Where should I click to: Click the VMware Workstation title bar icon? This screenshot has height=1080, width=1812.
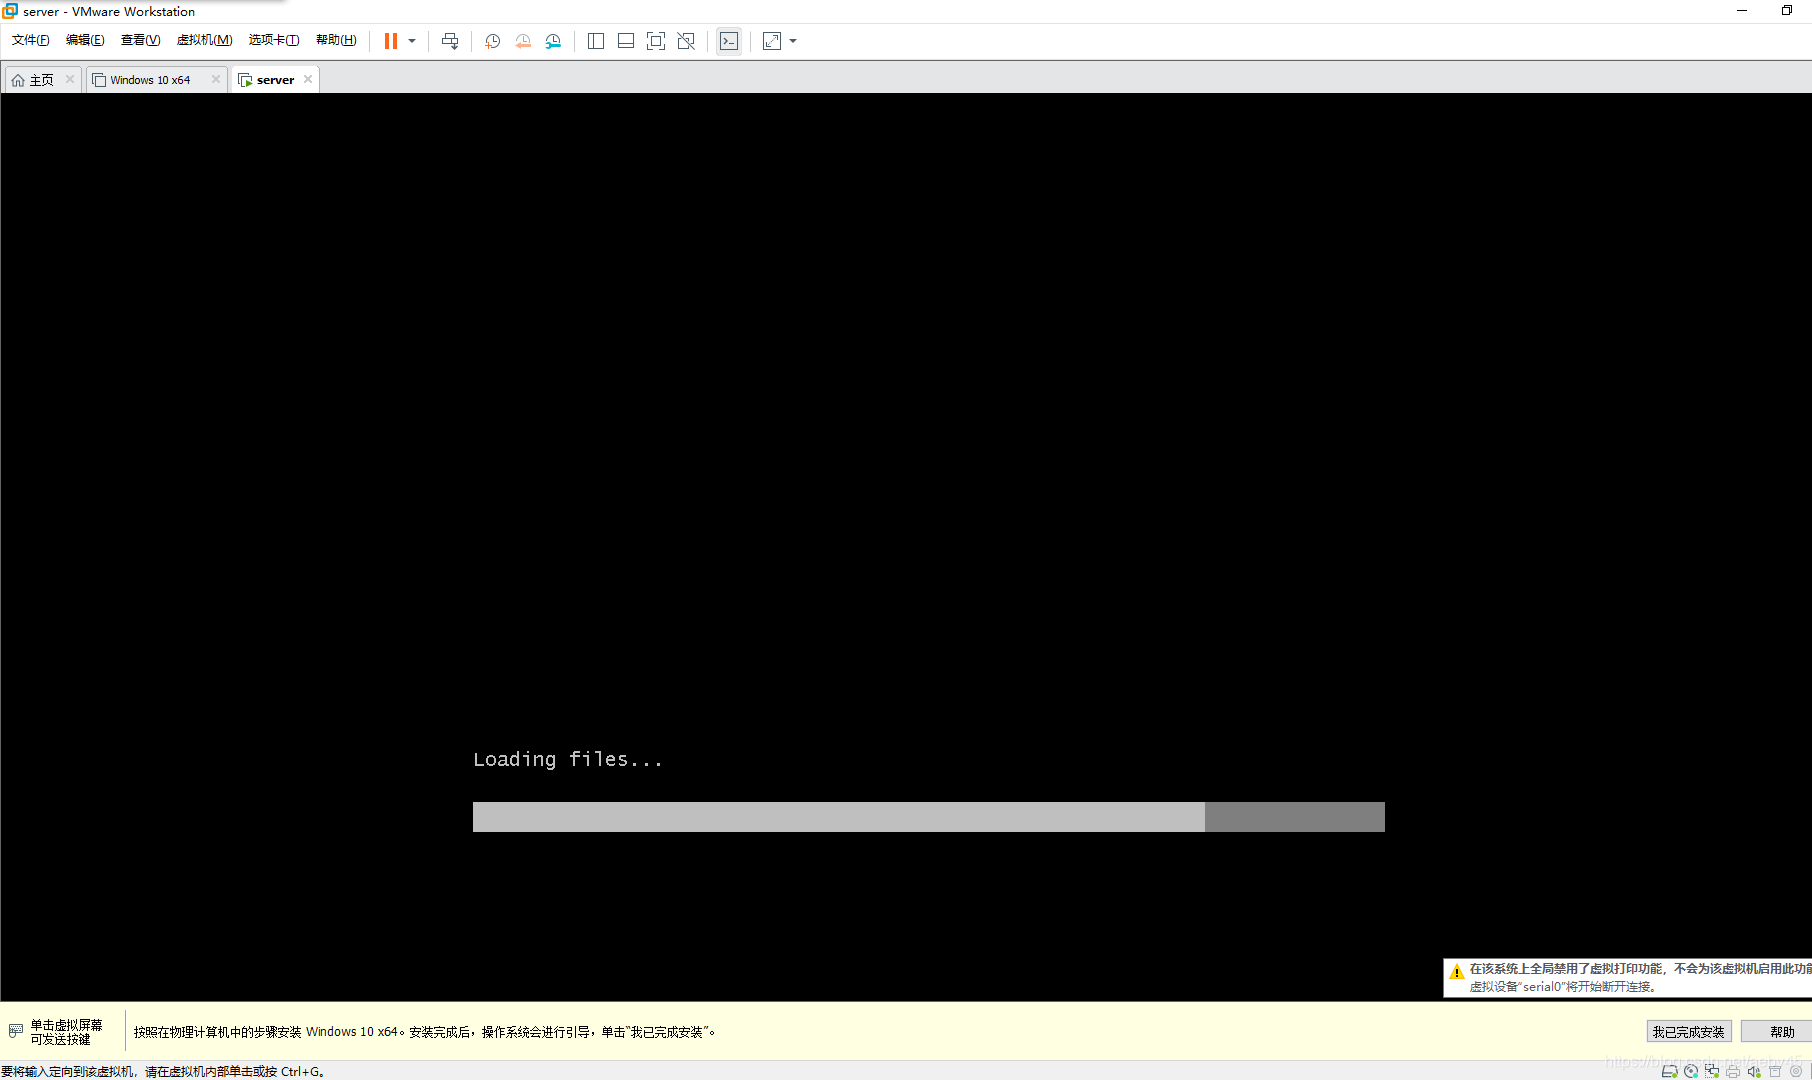click(10, 11)
